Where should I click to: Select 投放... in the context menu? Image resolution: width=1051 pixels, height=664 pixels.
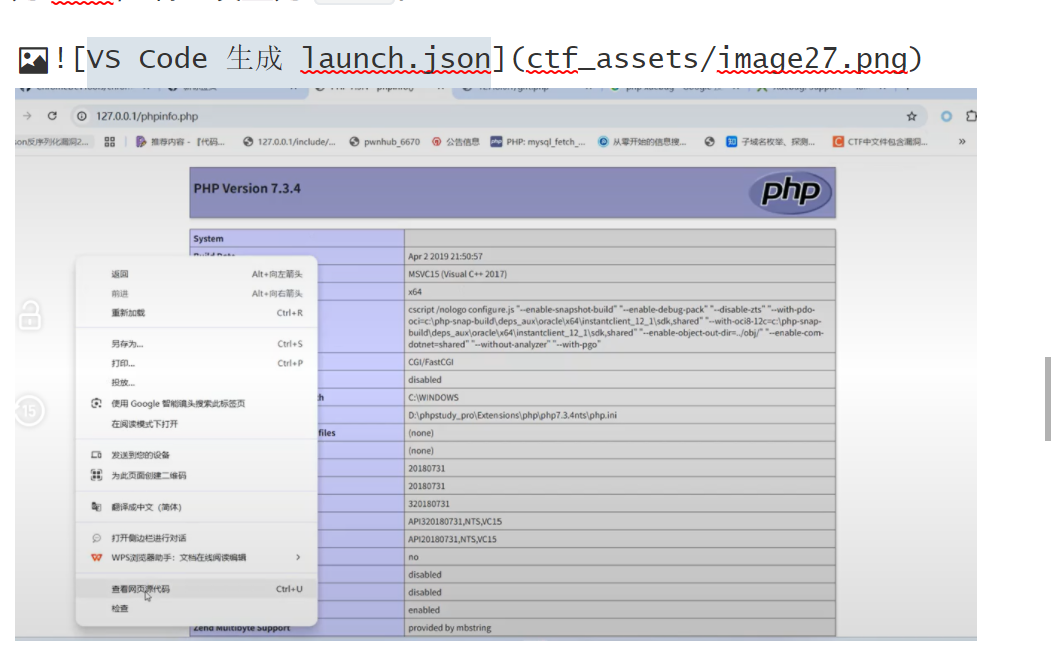point(196,383)
